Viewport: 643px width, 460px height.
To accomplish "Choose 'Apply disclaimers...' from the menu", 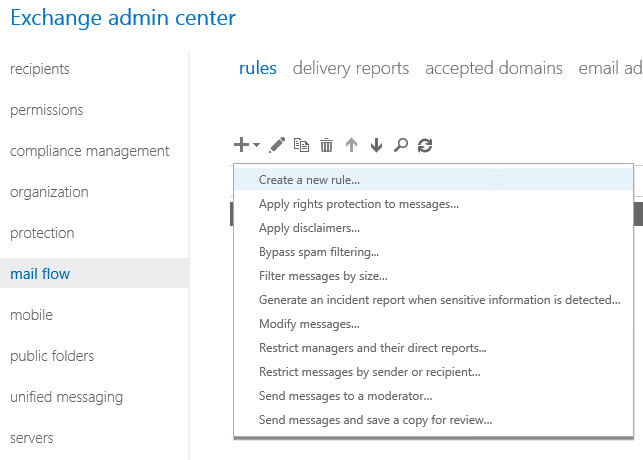I will (x=309, y=228).
